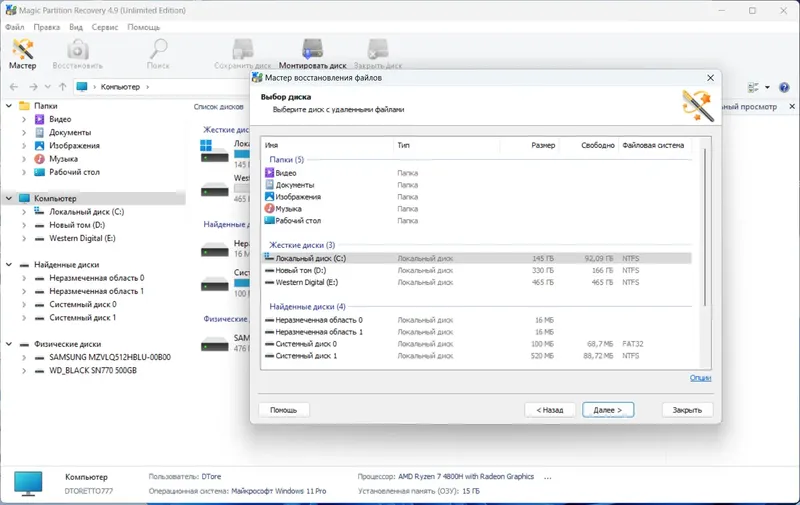Expand SAMSUNG MZVLQ512HBLU-00B00 tree node
The height and width of the screenshot is (505, 800).
click(23, 358)
